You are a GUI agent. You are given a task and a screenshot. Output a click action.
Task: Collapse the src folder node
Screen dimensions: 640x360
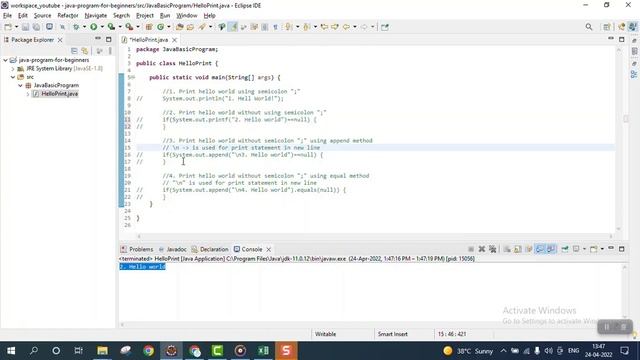coord(13,77)
